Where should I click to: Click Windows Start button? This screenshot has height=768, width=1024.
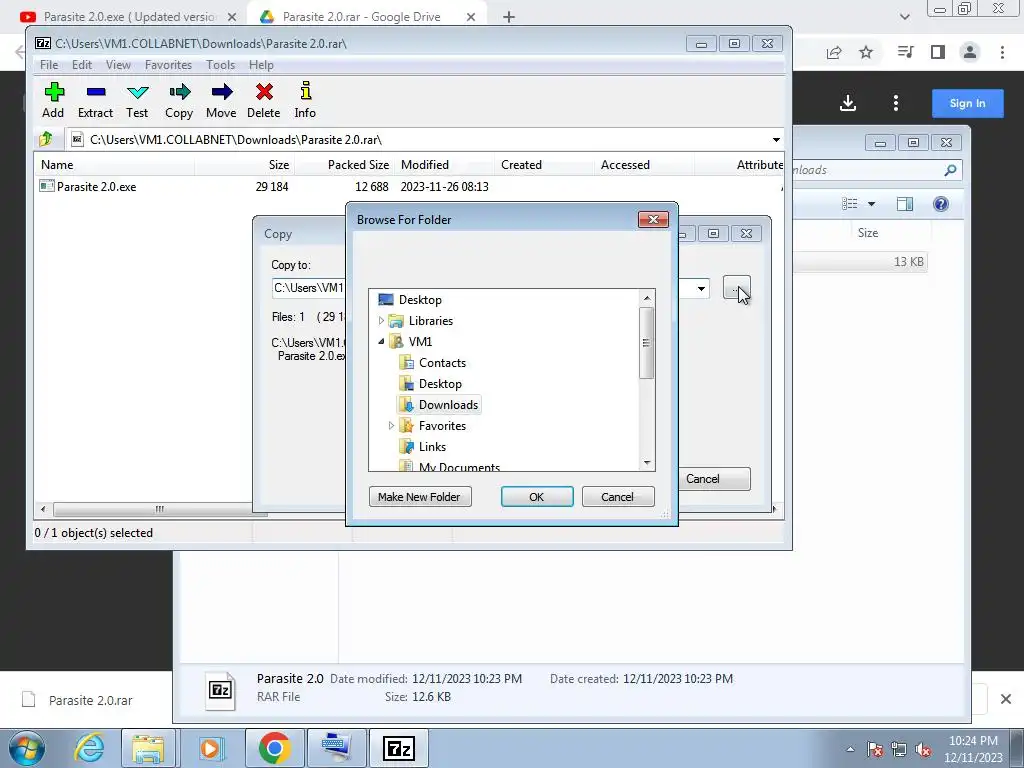[27, 748]
